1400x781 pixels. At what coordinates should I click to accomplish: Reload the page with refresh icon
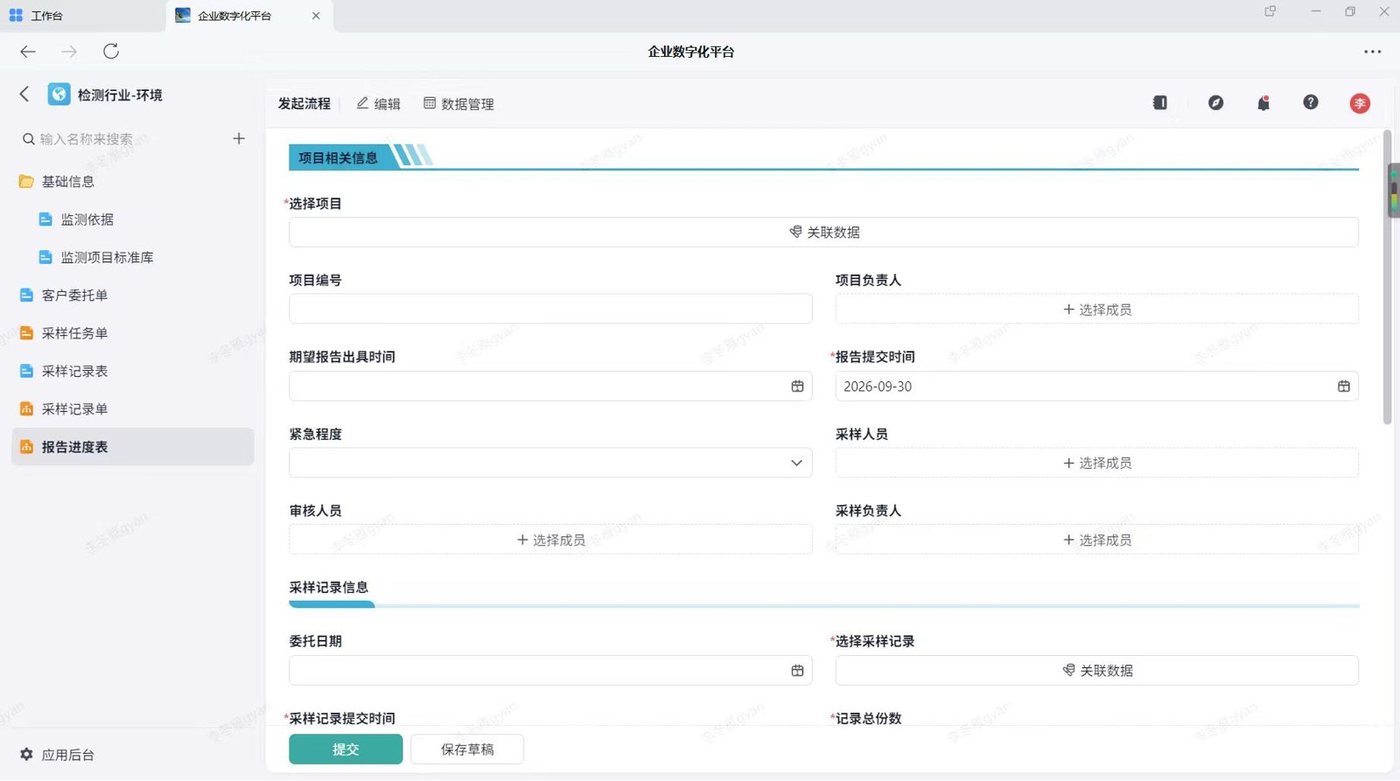(x=111, y=52)
